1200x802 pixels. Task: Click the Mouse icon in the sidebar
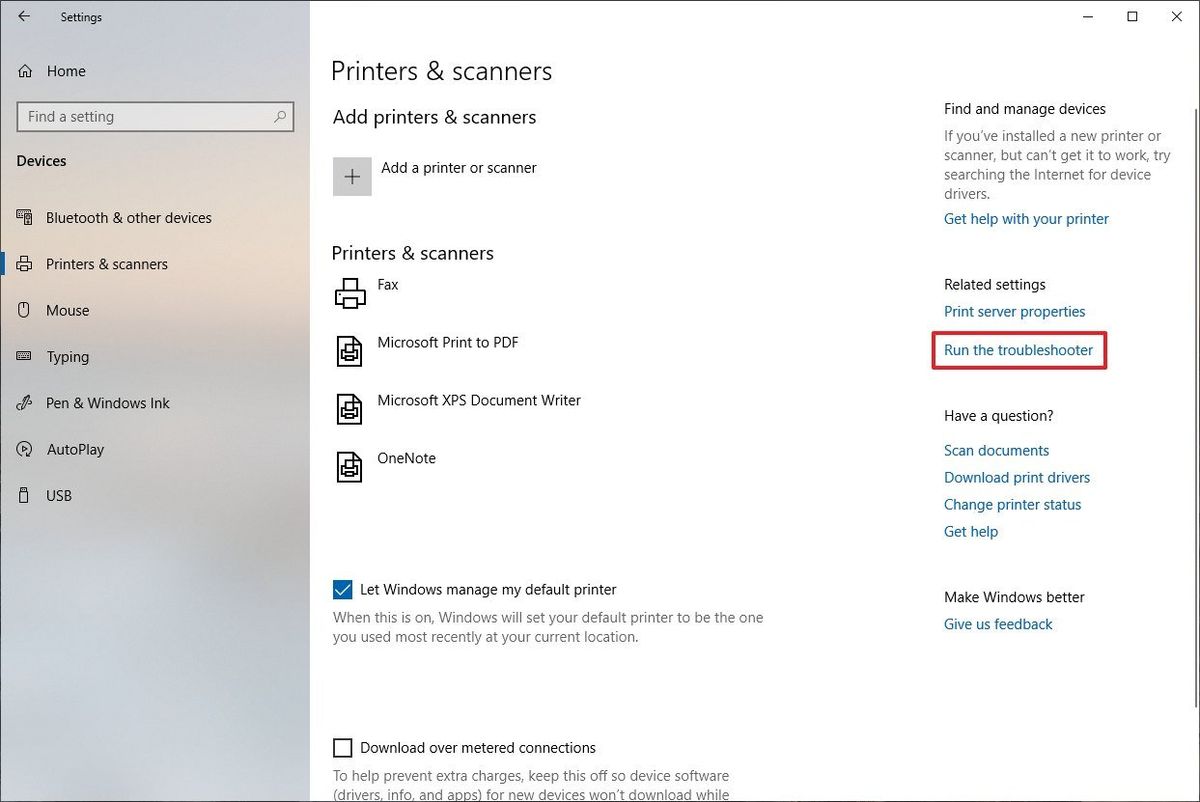tap(24, 310)
